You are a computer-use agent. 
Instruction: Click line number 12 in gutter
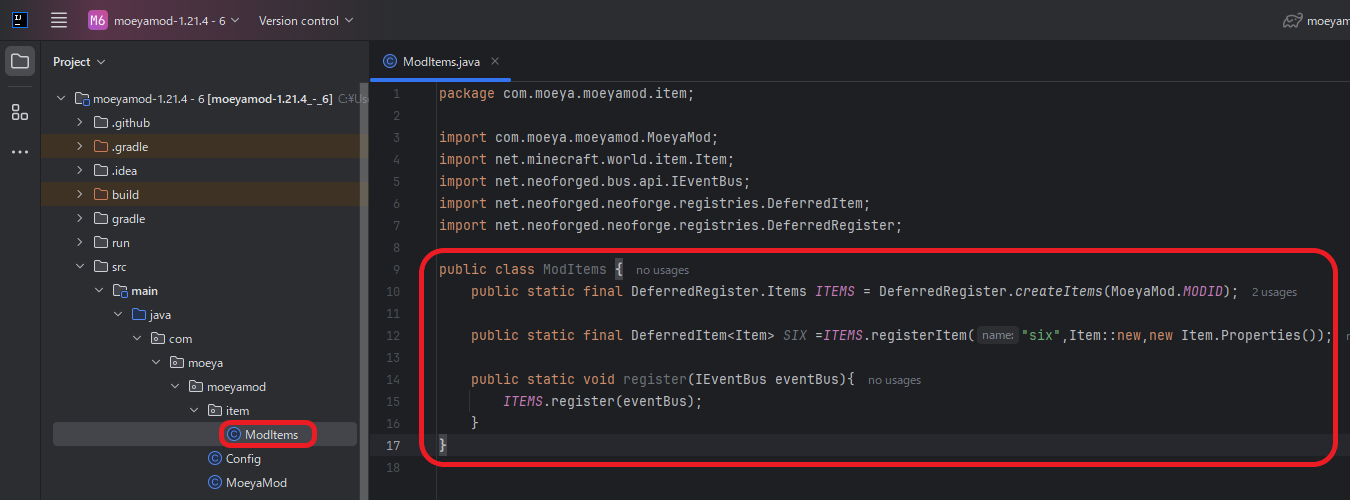coord(392,336)
